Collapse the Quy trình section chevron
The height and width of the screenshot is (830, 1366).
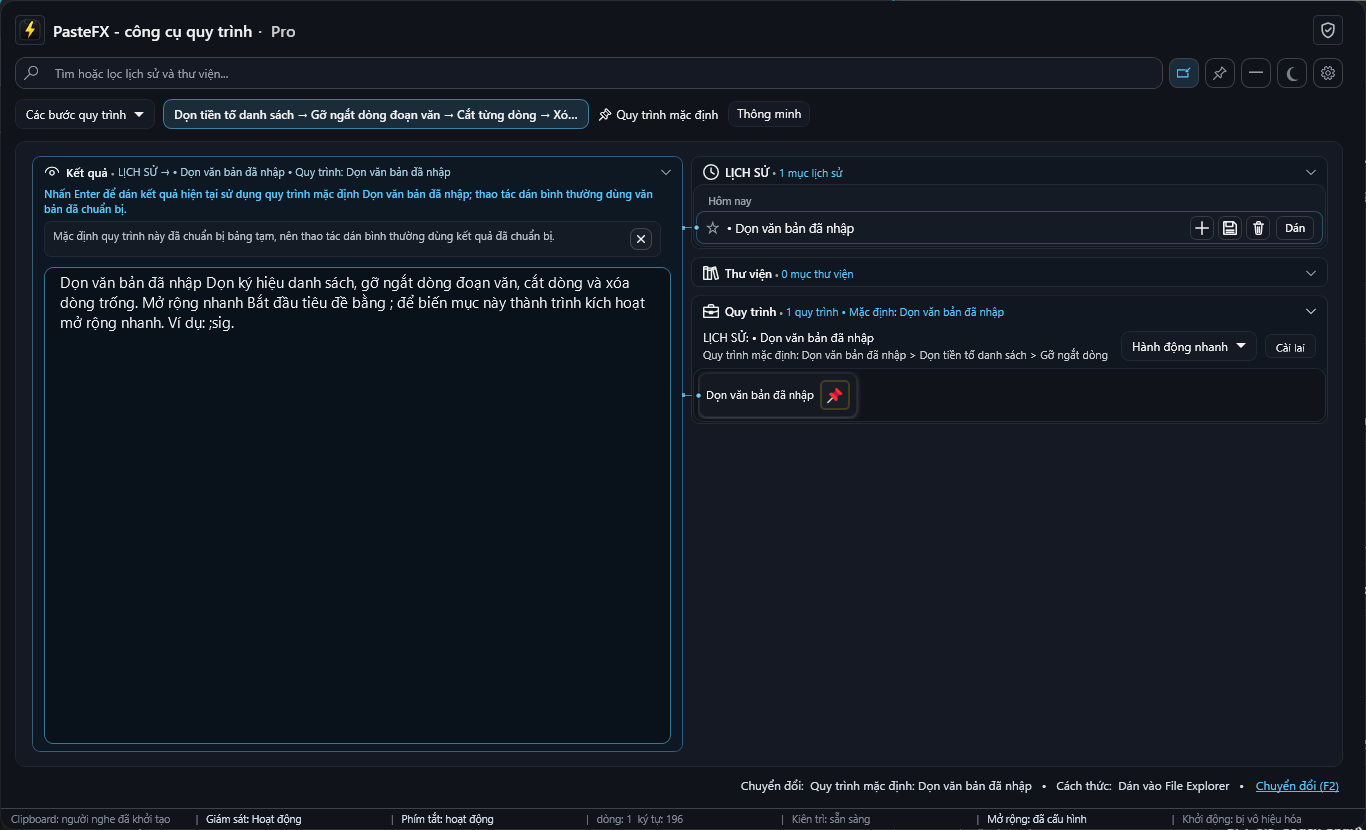point(1311,312)
